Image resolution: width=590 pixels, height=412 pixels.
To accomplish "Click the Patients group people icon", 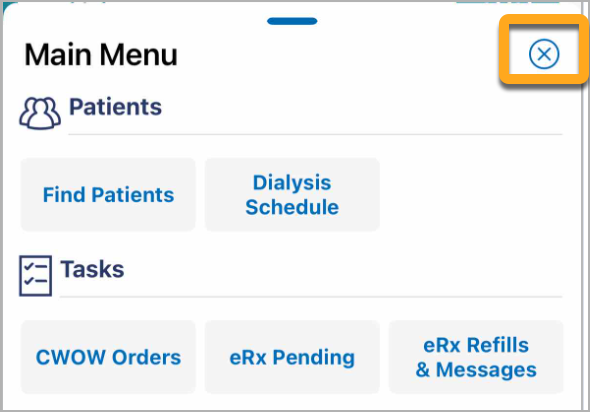I will click(x=40, y=113).
